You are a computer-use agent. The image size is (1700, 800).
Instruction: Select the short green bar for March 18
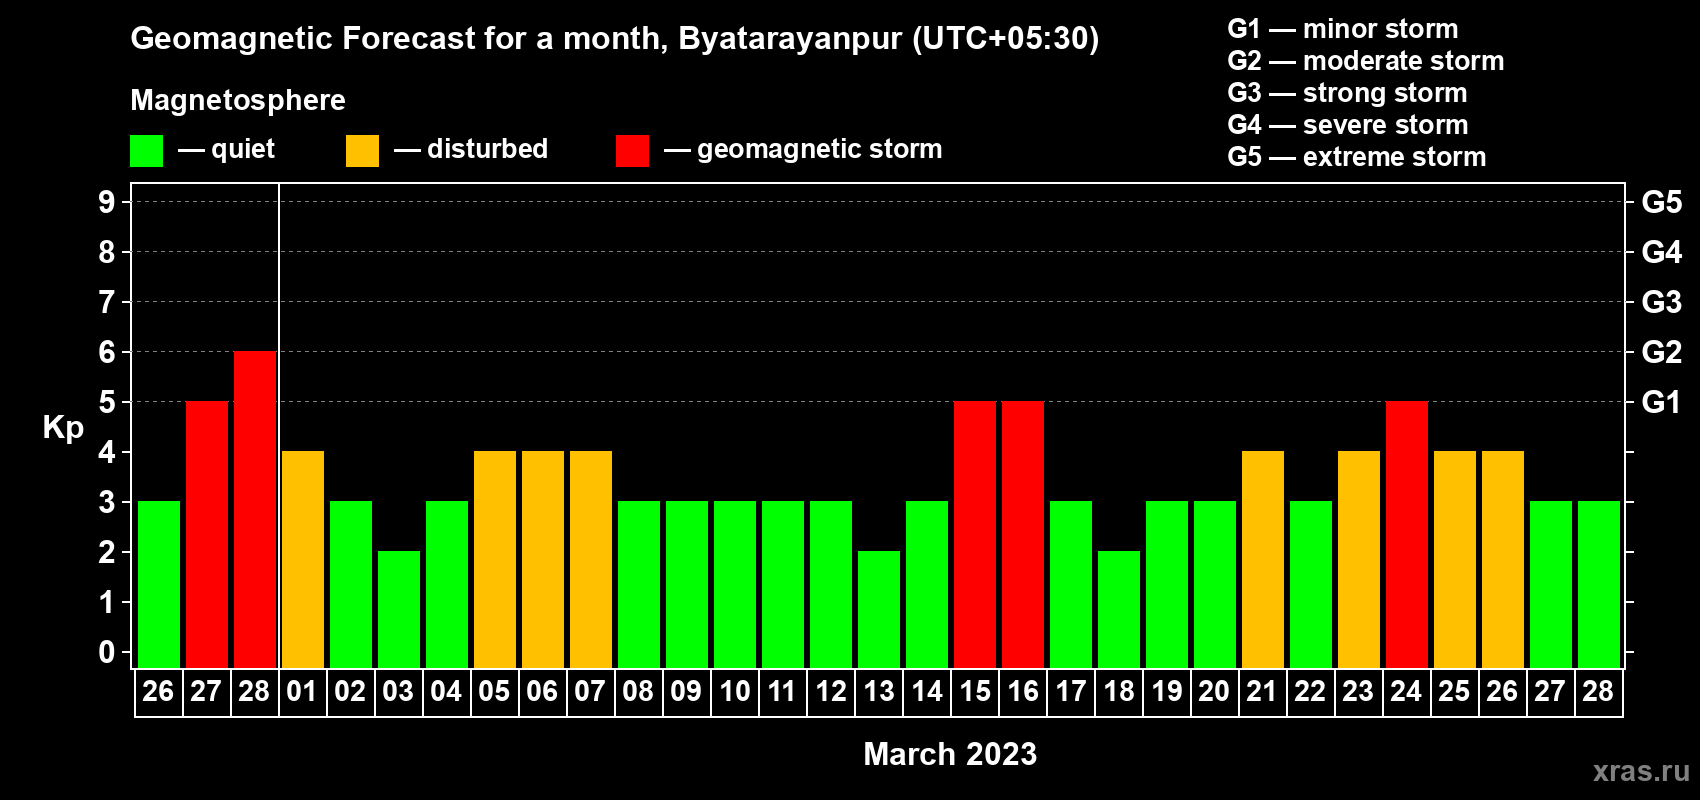[1119, 609]
